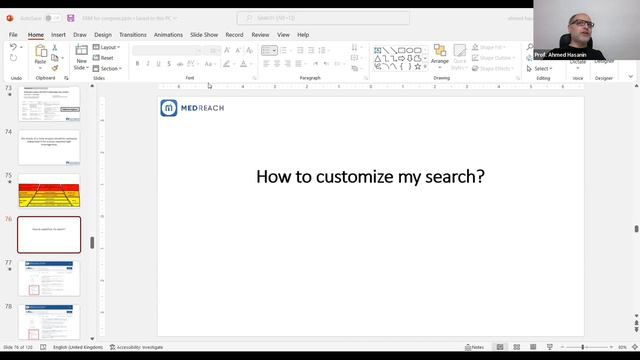Click English (United Kingdom) language indicator
This screenshot has width=640, height=360.
point(78,347)
